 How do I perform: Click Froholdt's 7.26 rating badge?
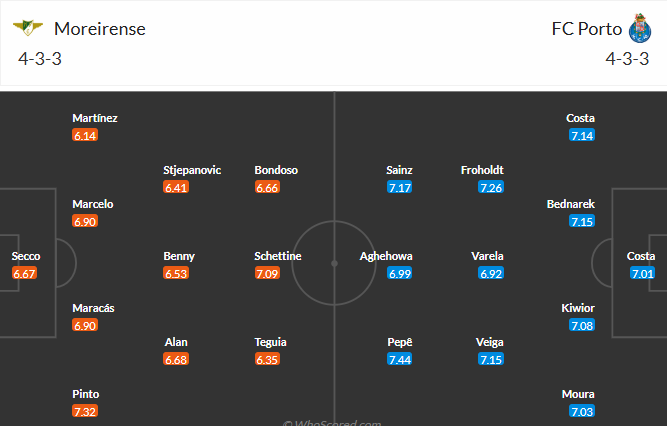pyautogui.click(x=490, y=187)
